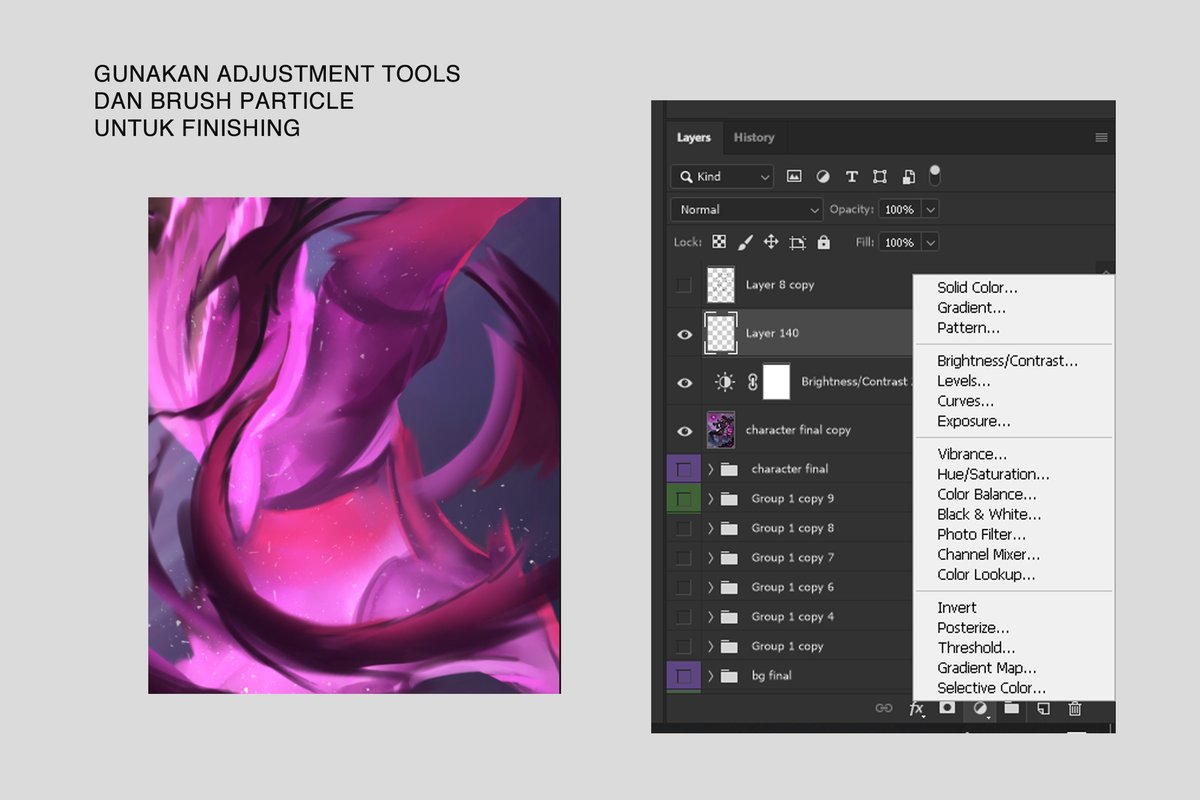Click Brightness/Contrast white mask thumbnail
The image size is (1200, 800).
(x=777, y=382)
